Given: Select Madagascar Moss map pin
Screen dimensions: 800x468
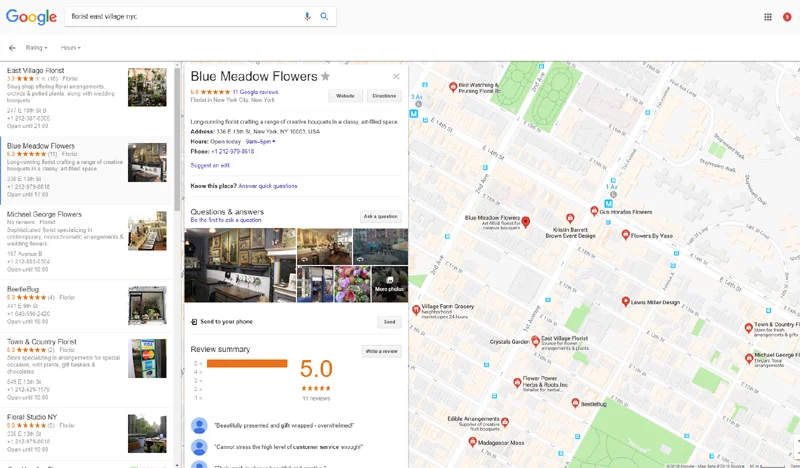Looking at the screenshot, I should coord(472,442).
